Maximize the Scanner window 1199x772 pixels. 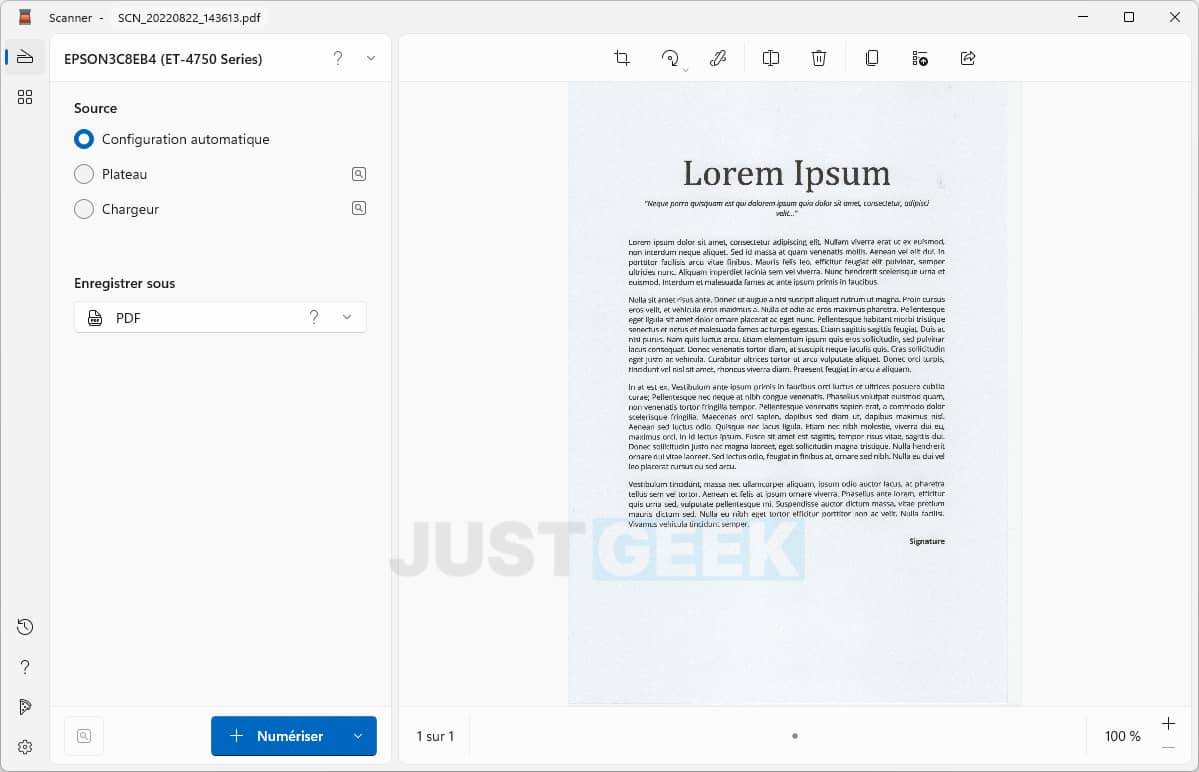1129,17
